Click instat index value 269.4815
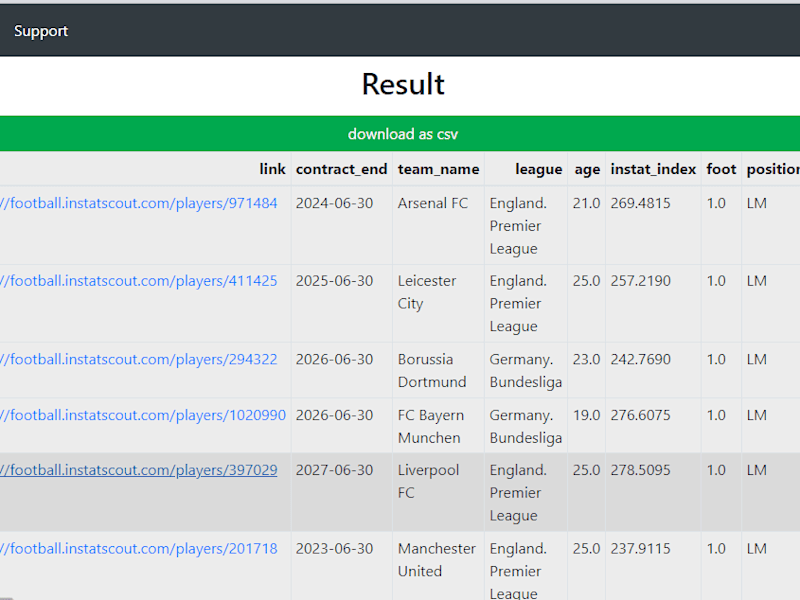The width and height of the screenshot is (800, 600). click(x=640, y=203)
